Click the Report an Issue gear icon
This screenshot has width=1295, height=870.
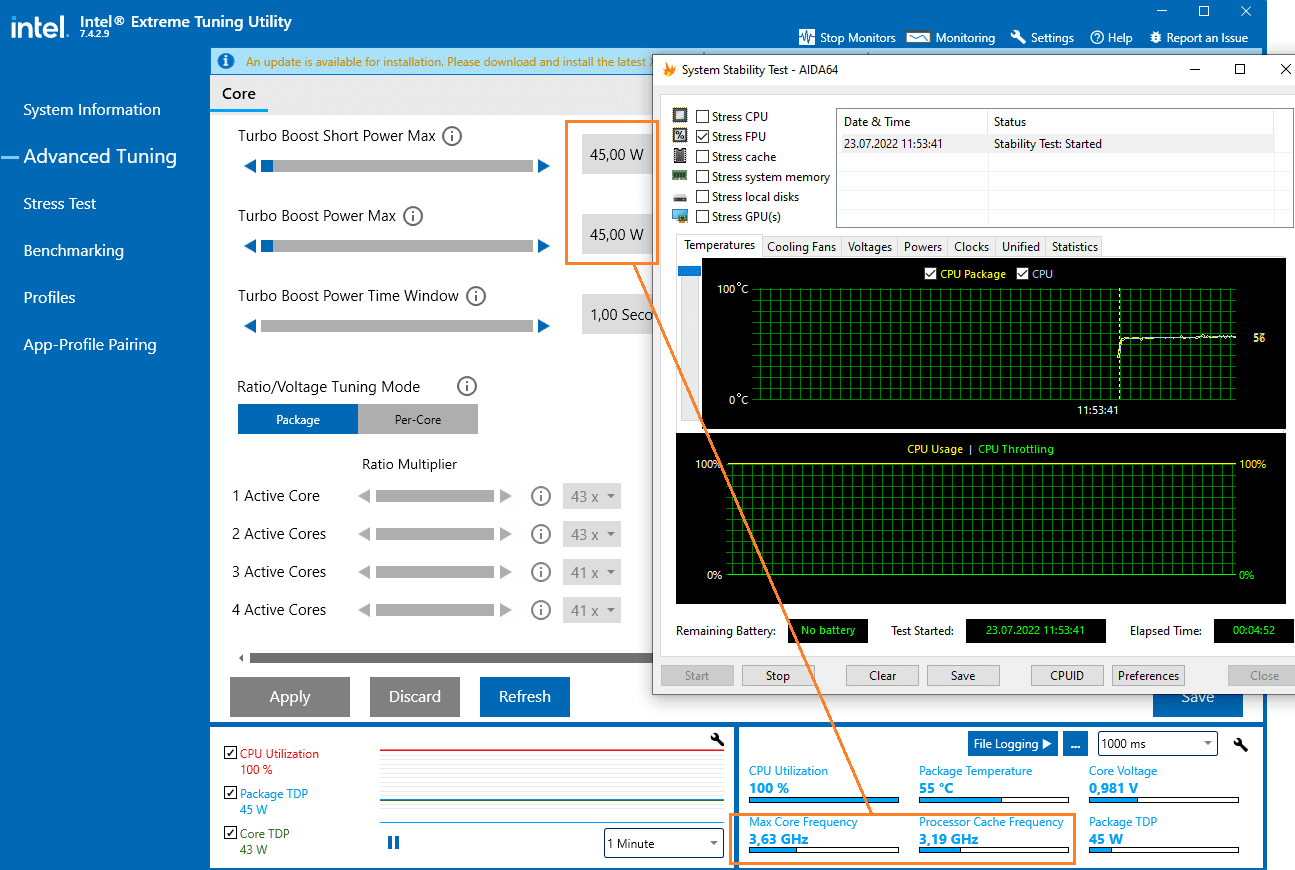tap(1156, 37)
